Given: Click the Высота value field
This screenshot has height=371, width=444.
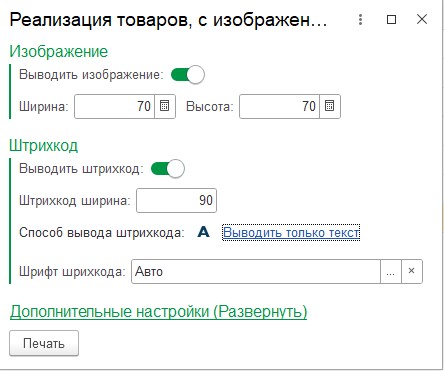Looking at the screenshot, I should click(x=279, y=106).
